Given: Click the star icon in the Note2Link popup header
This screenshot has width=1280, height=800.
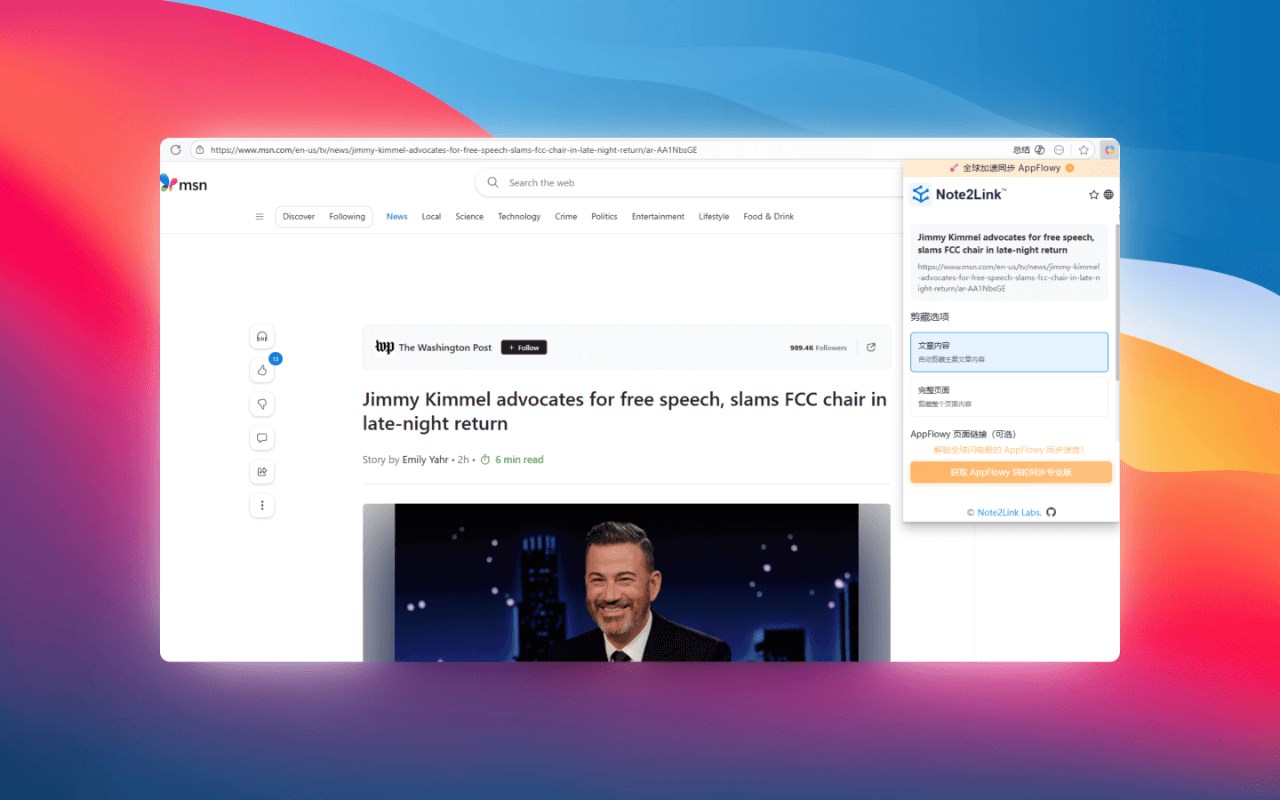Looking at the screenshot, I should [1093, 195].
